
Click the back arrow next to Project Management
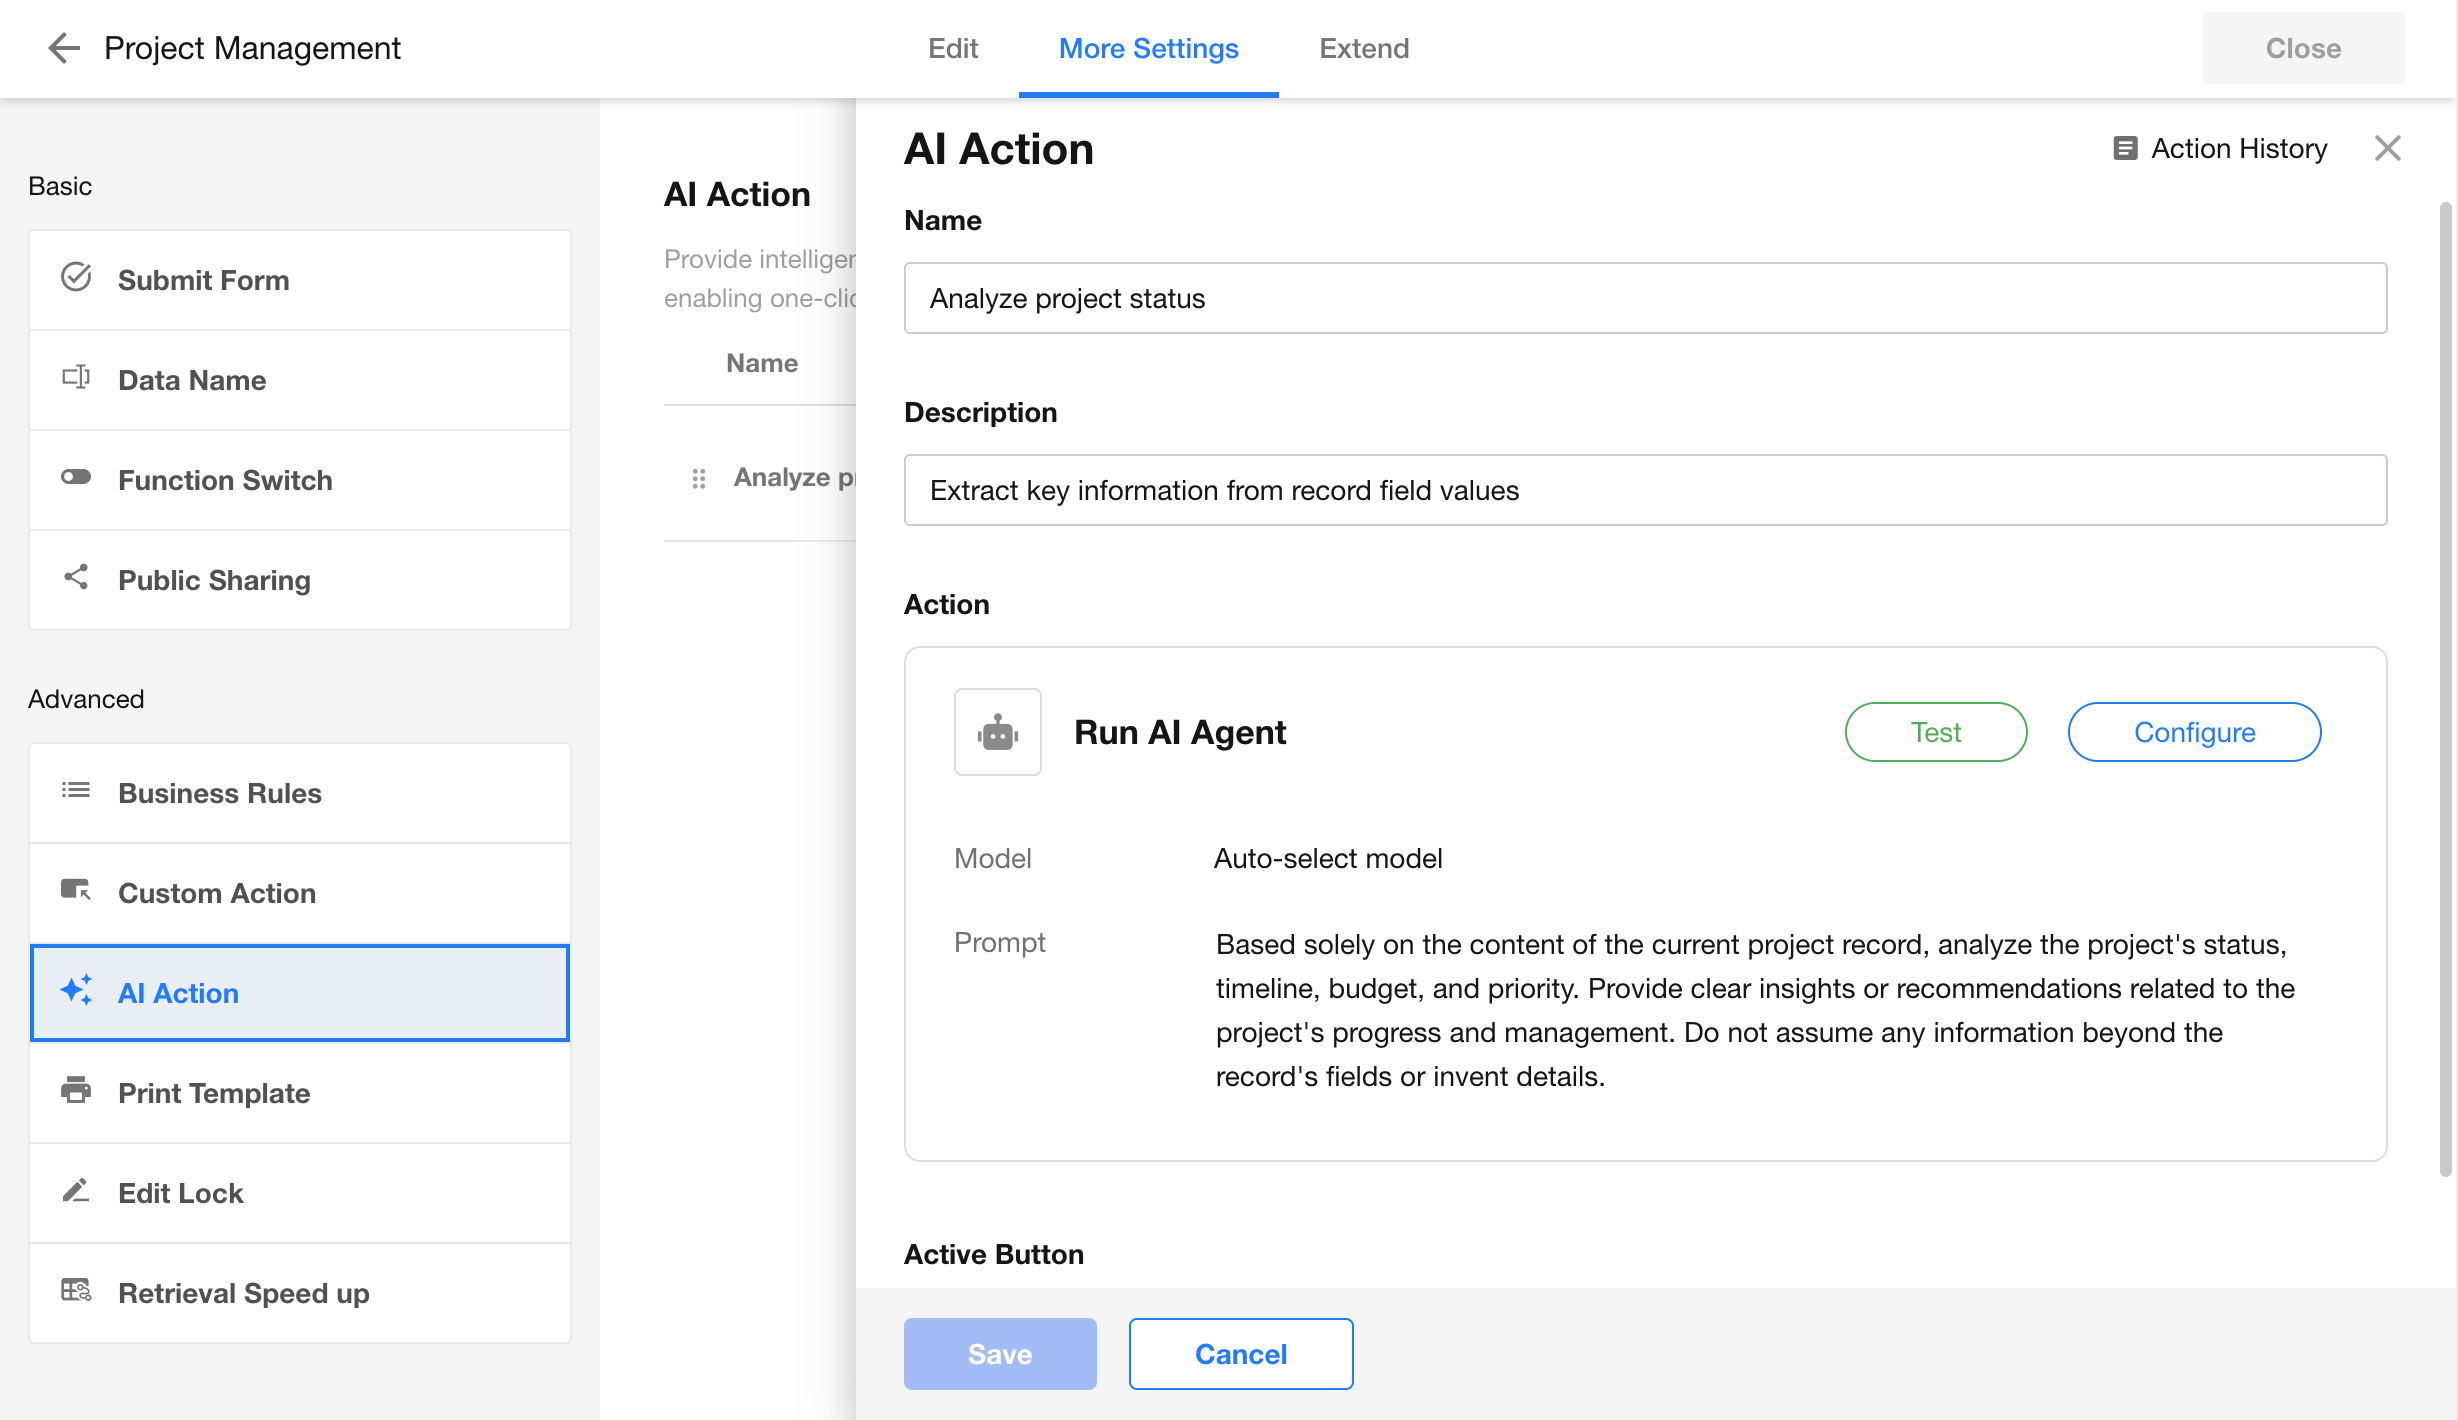pyautogui.click(x=64, y=48)
